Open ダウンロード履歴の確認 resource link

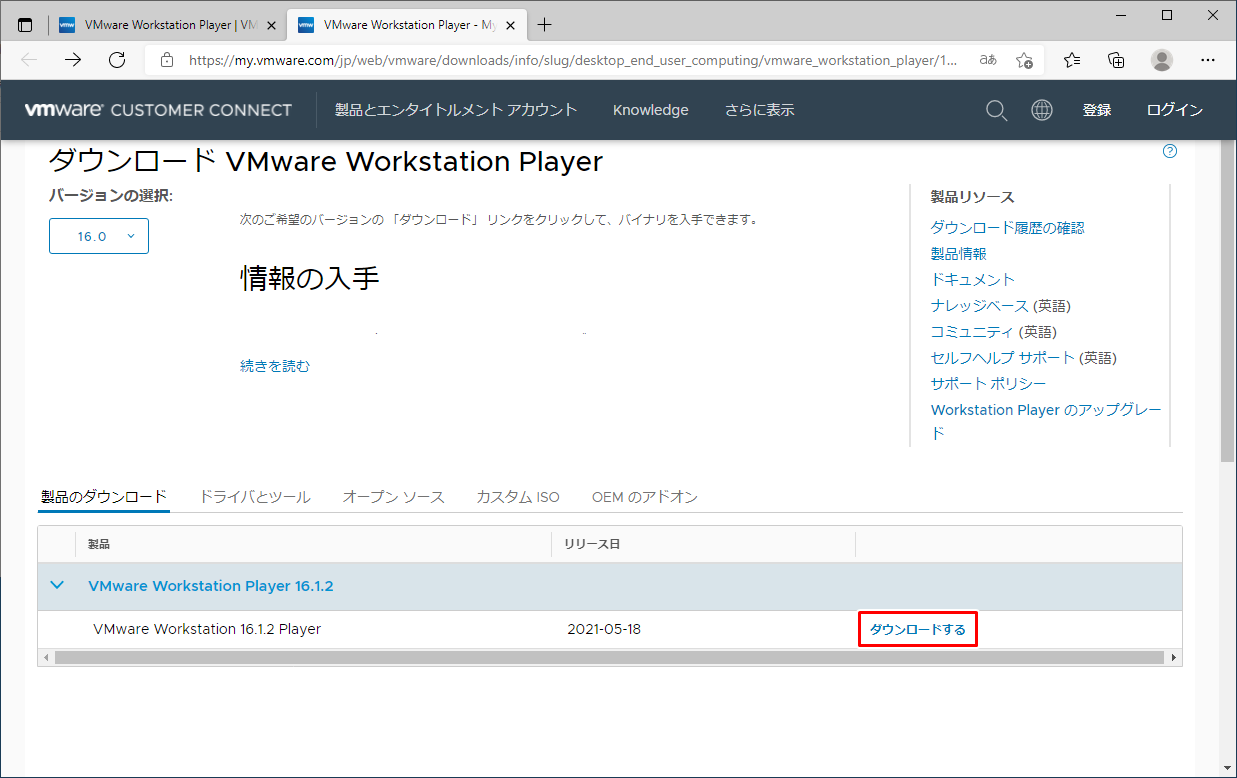(x=1007, y=228)
